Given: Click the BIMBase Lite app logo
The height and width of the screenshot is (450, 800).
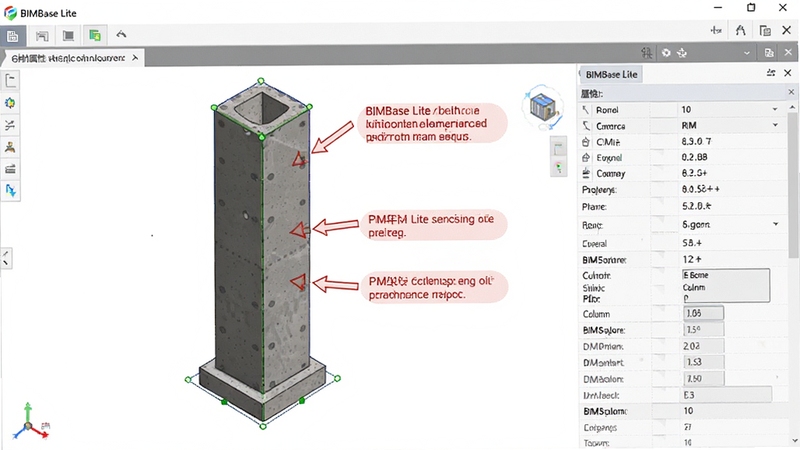Looking at the screenshot, I should pyautogui.click(x=10, y=13).
